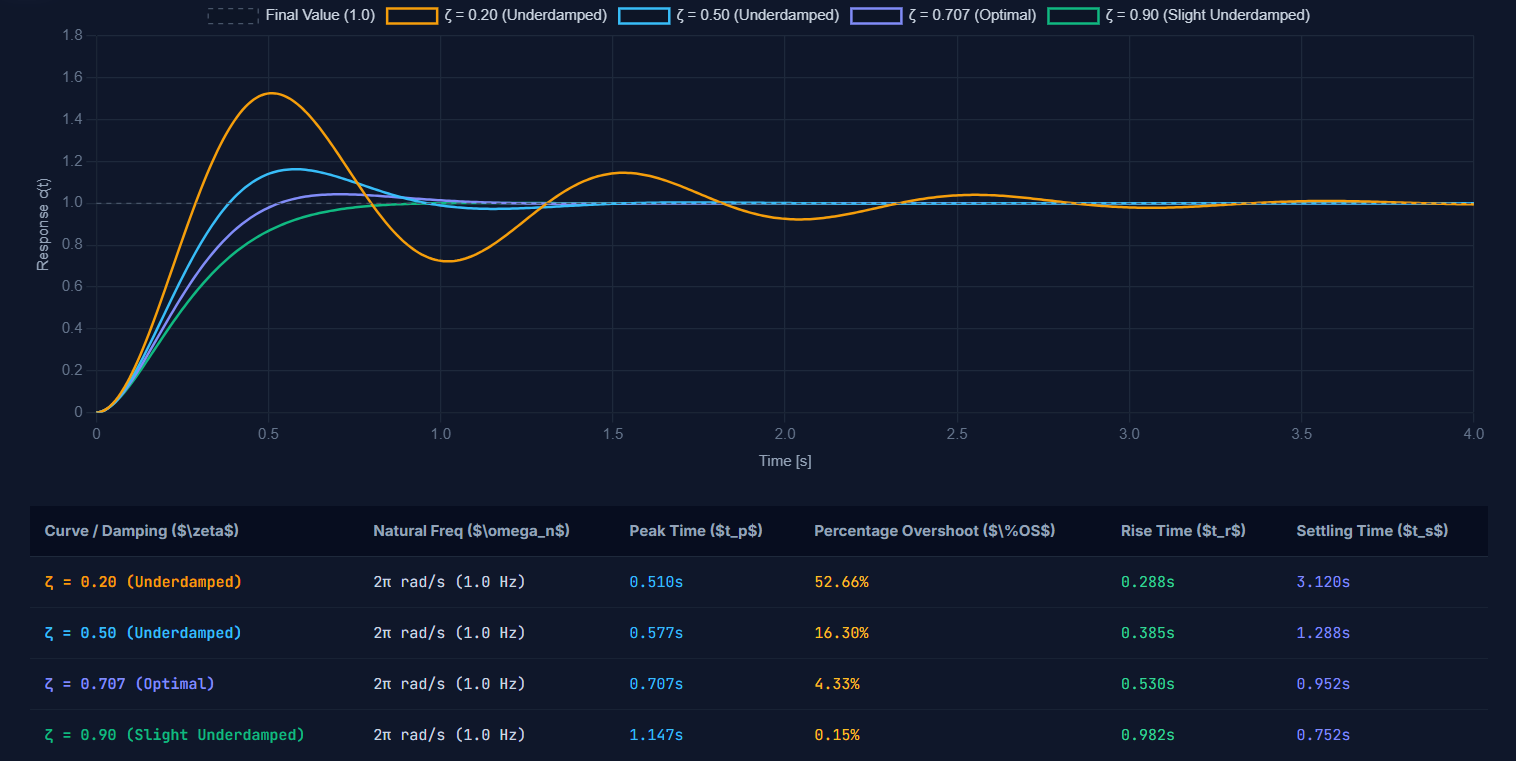Screen dimensions: 1516x761
Task: Click the orange ζ = 0.20 legend color box
Action: (412, 15)
